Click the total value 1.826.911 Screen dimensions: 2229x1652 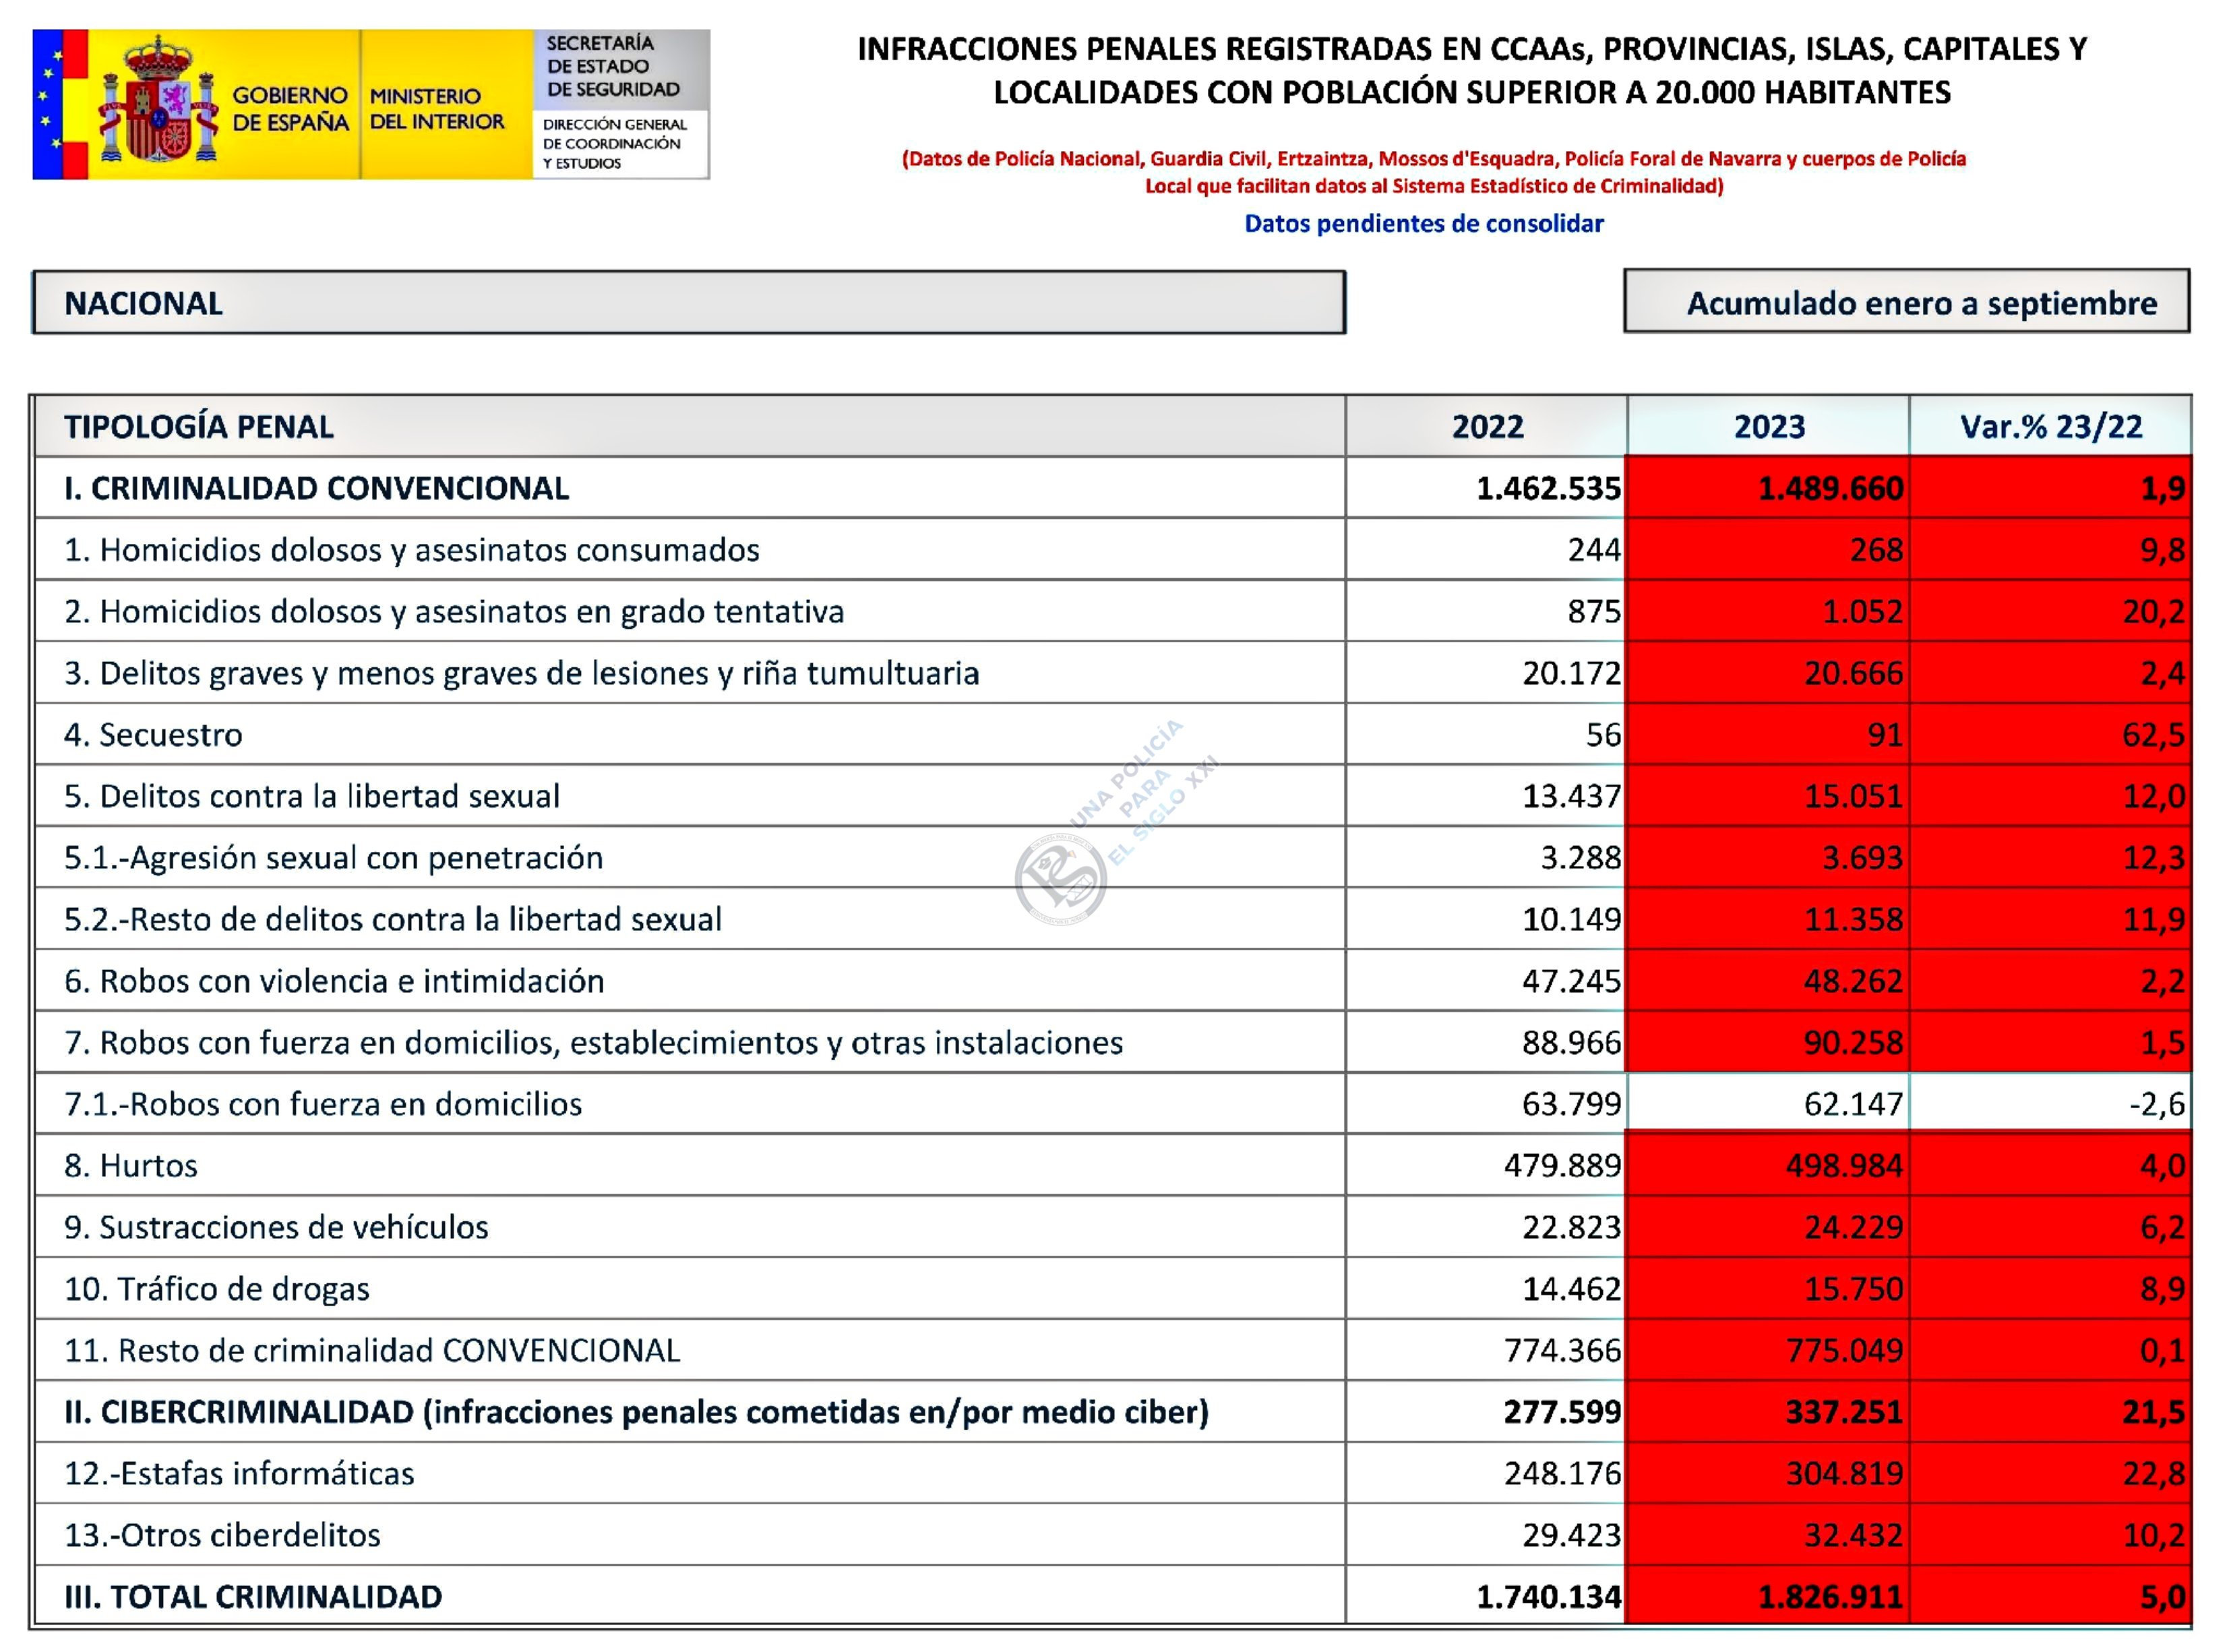(1830, 1597)
